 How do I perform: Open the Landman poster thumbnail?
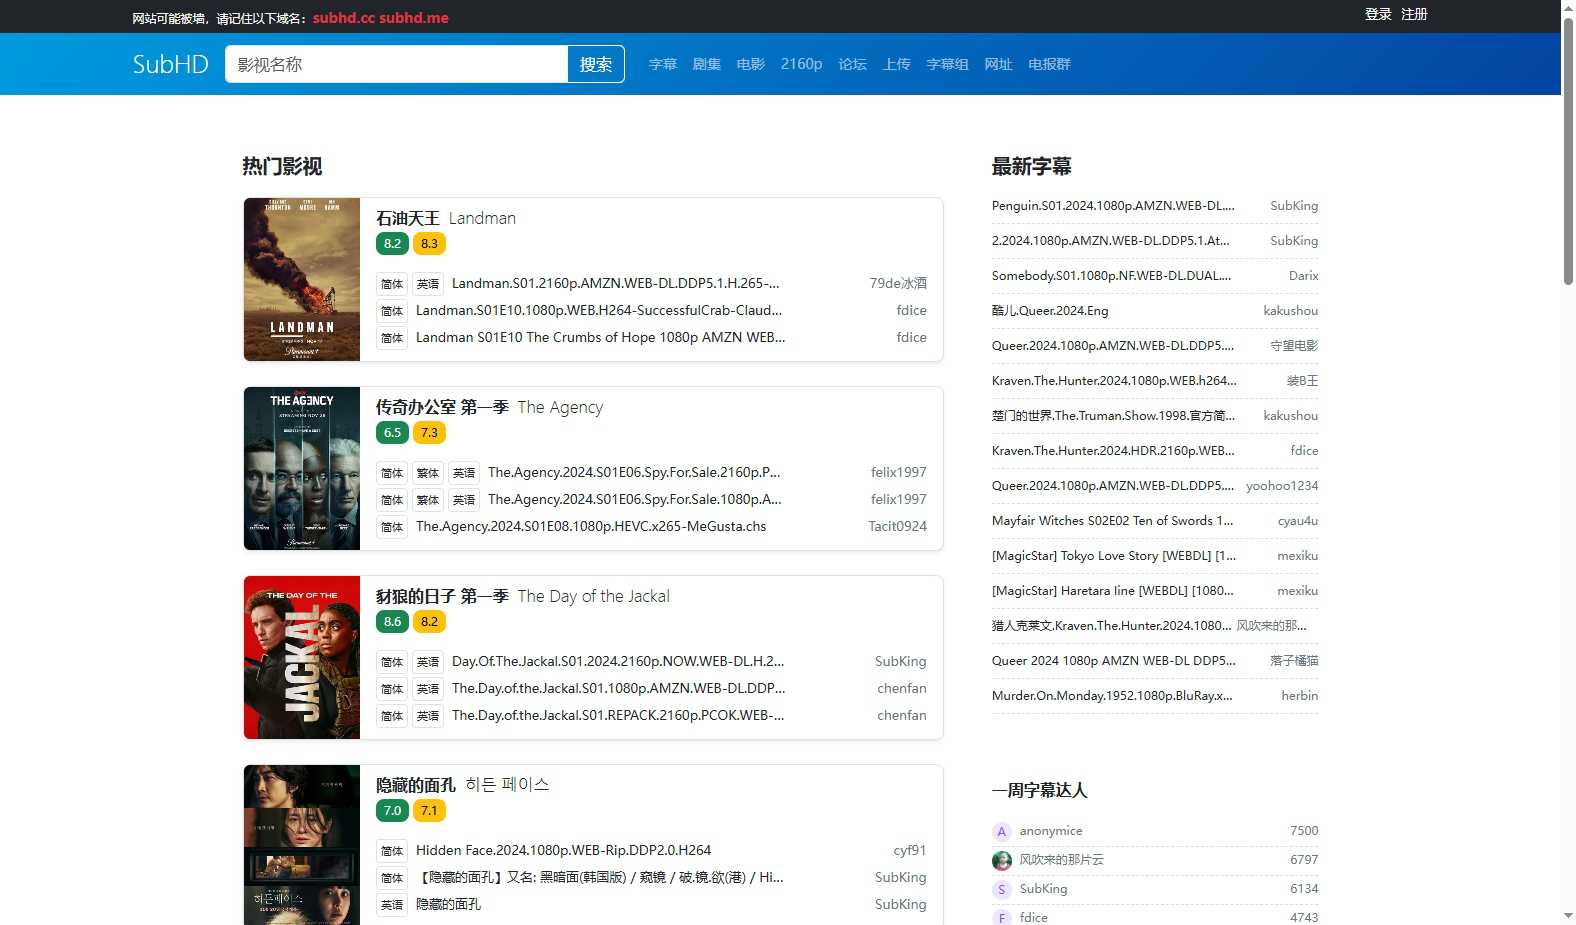(302, 279)
